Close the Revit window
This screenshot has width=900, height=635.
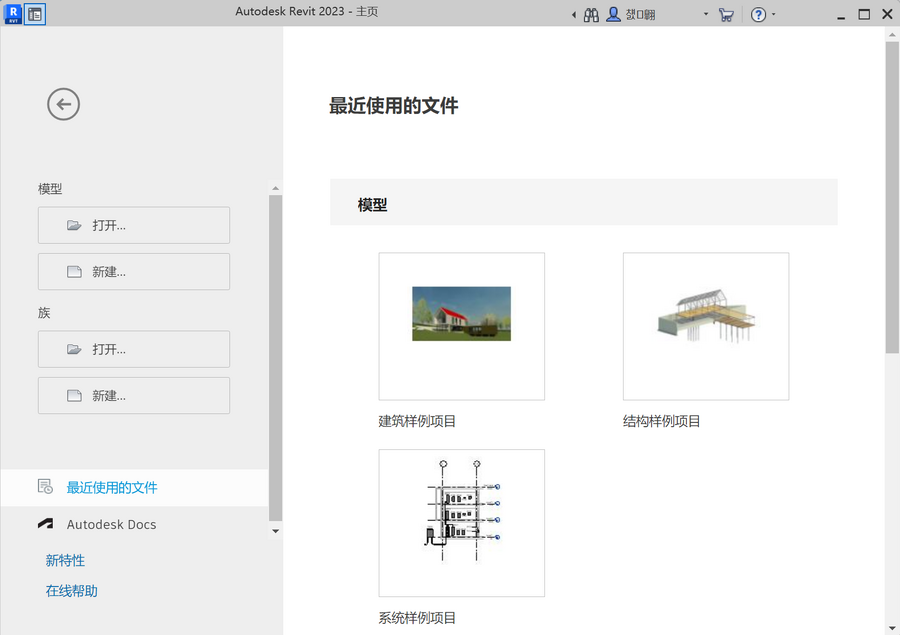click(x=887, y=14)
